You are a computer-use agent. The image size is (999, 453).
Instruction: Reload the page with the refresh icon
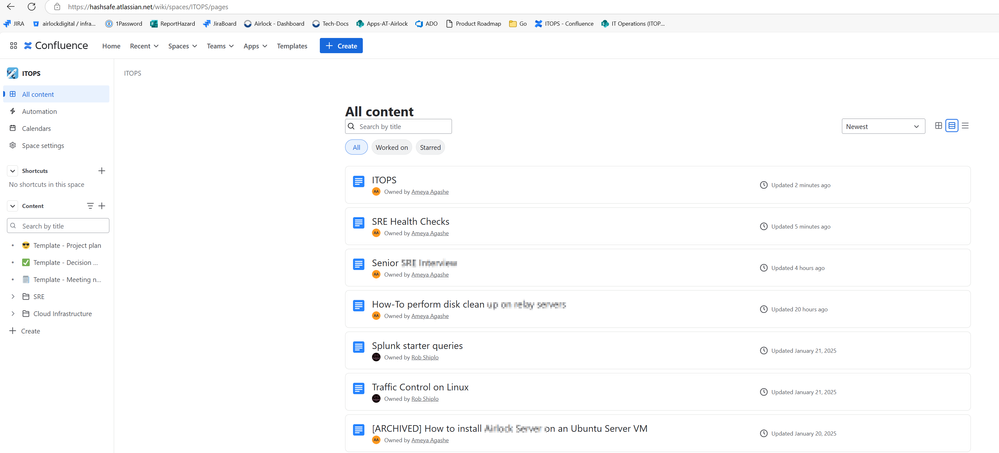pos(31,6)
